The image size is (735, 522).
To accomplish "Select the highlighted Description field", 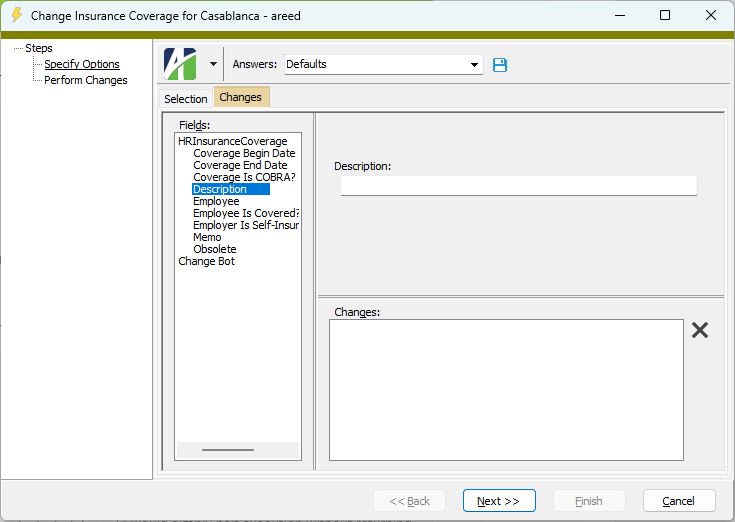I will coord(231,189).
